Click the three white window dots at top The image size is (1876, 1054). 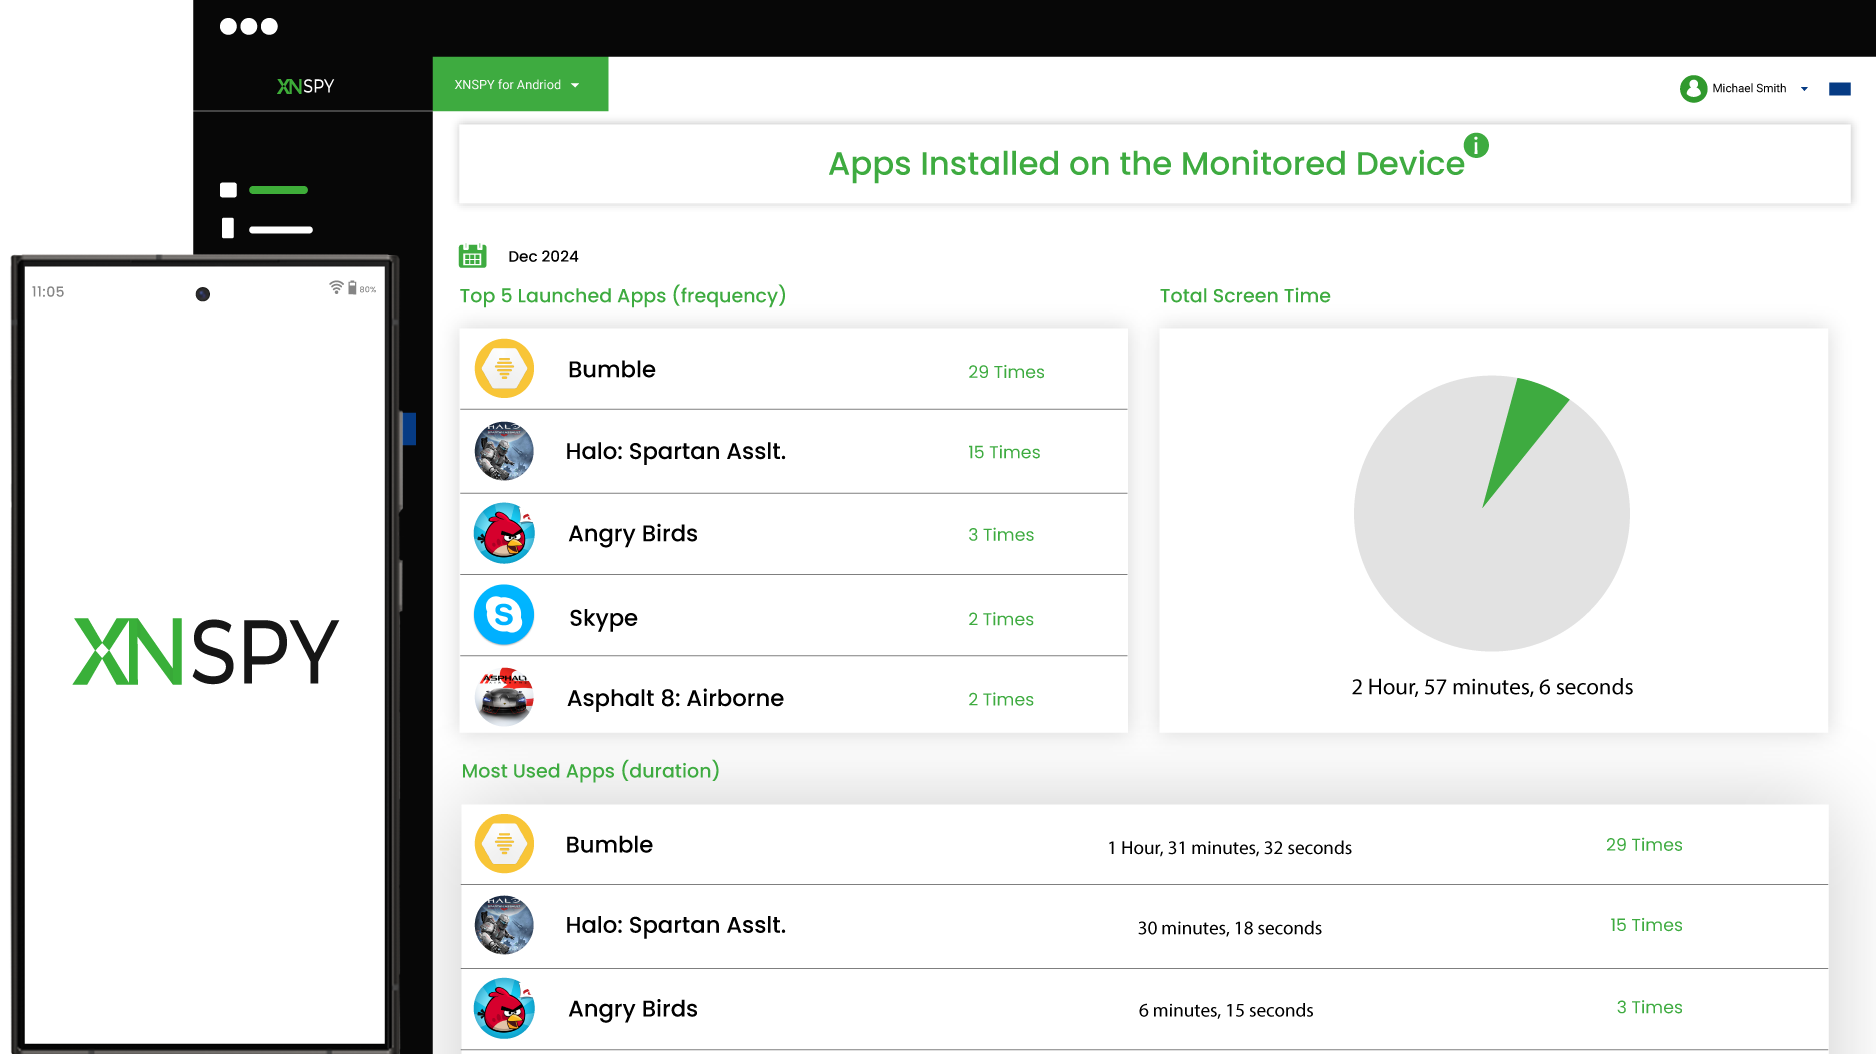249,27
